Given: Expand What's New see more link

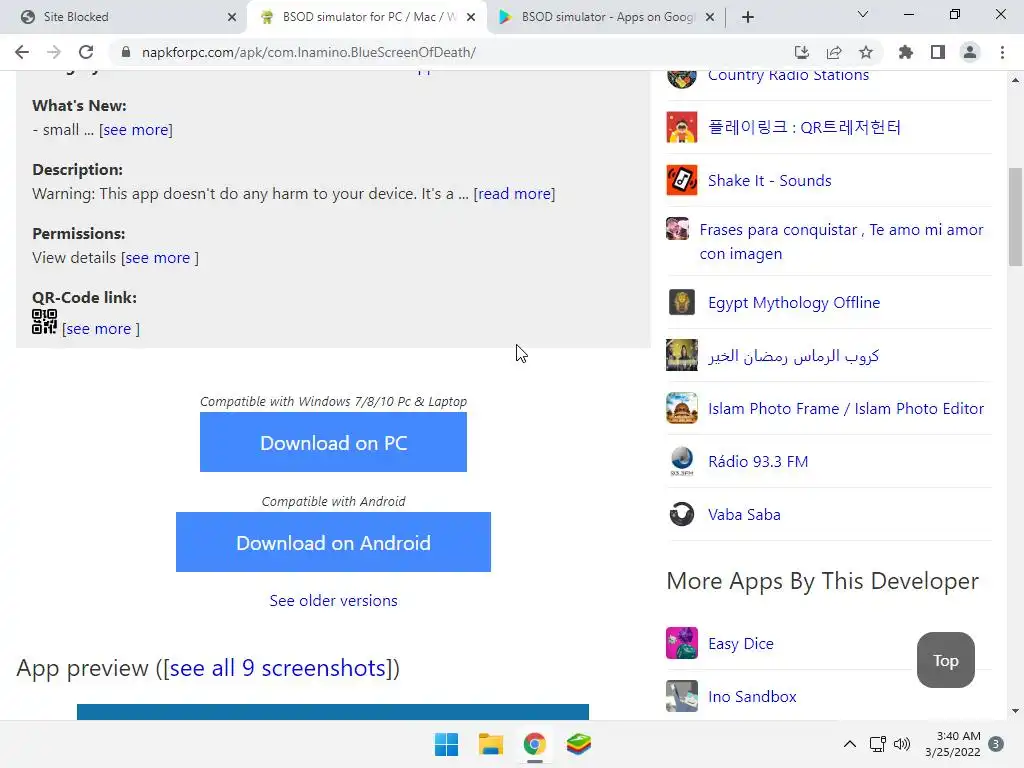Looking at the screenshot, I should [x=136, y=130].
